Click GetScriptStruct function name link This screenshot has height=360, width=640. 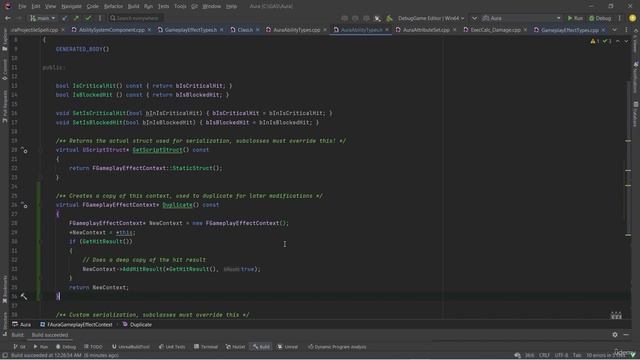157,150
